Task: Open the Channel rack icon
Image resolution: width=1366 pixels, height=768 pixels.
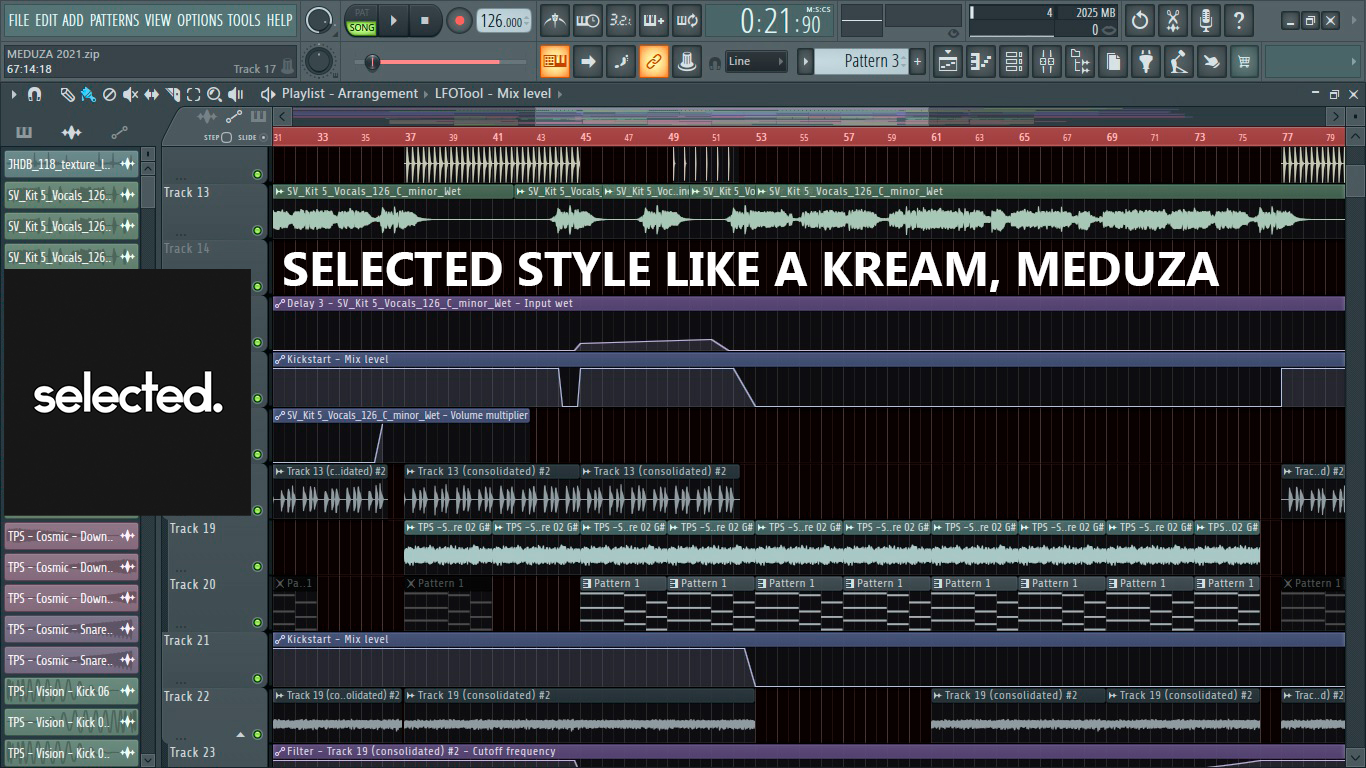Action: click(x=1014, y=62)
